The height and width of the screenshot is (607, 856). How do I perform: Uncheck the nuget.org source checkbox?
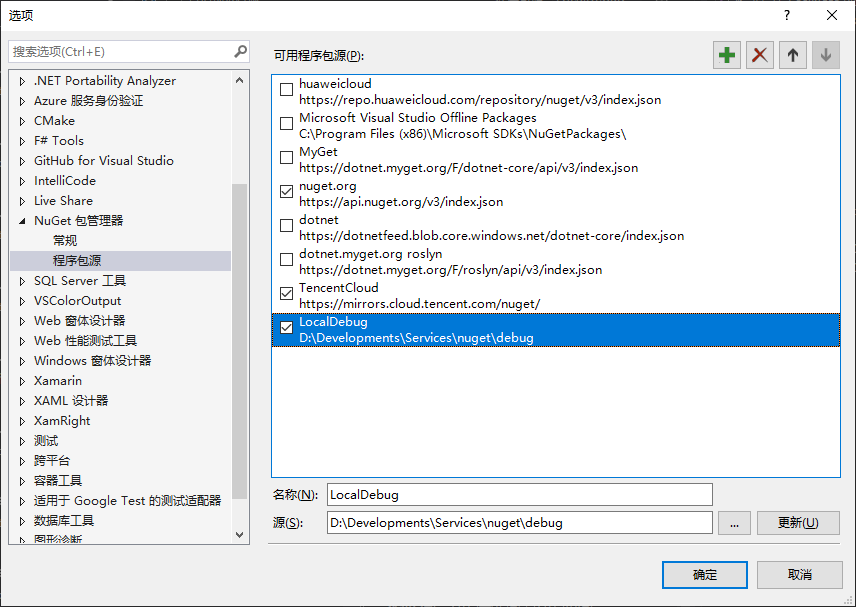point(286,192)
